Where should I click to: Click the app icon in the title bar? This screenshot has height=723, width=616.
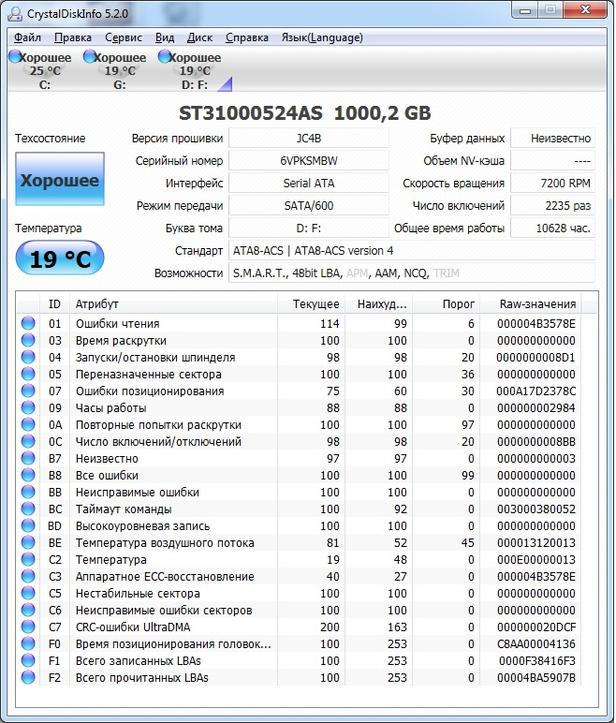(15, 14)
